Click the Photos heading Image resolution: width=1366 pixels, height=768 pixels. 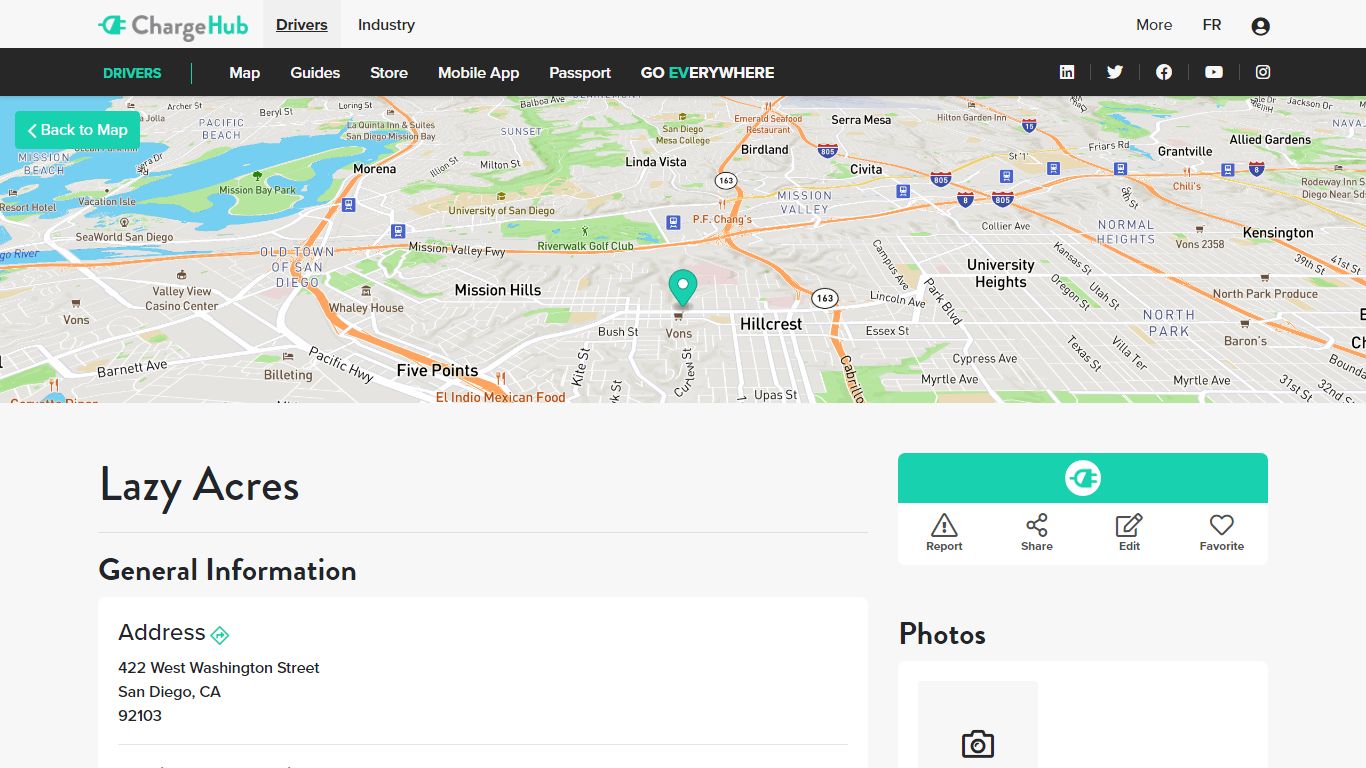pos(942,634)
